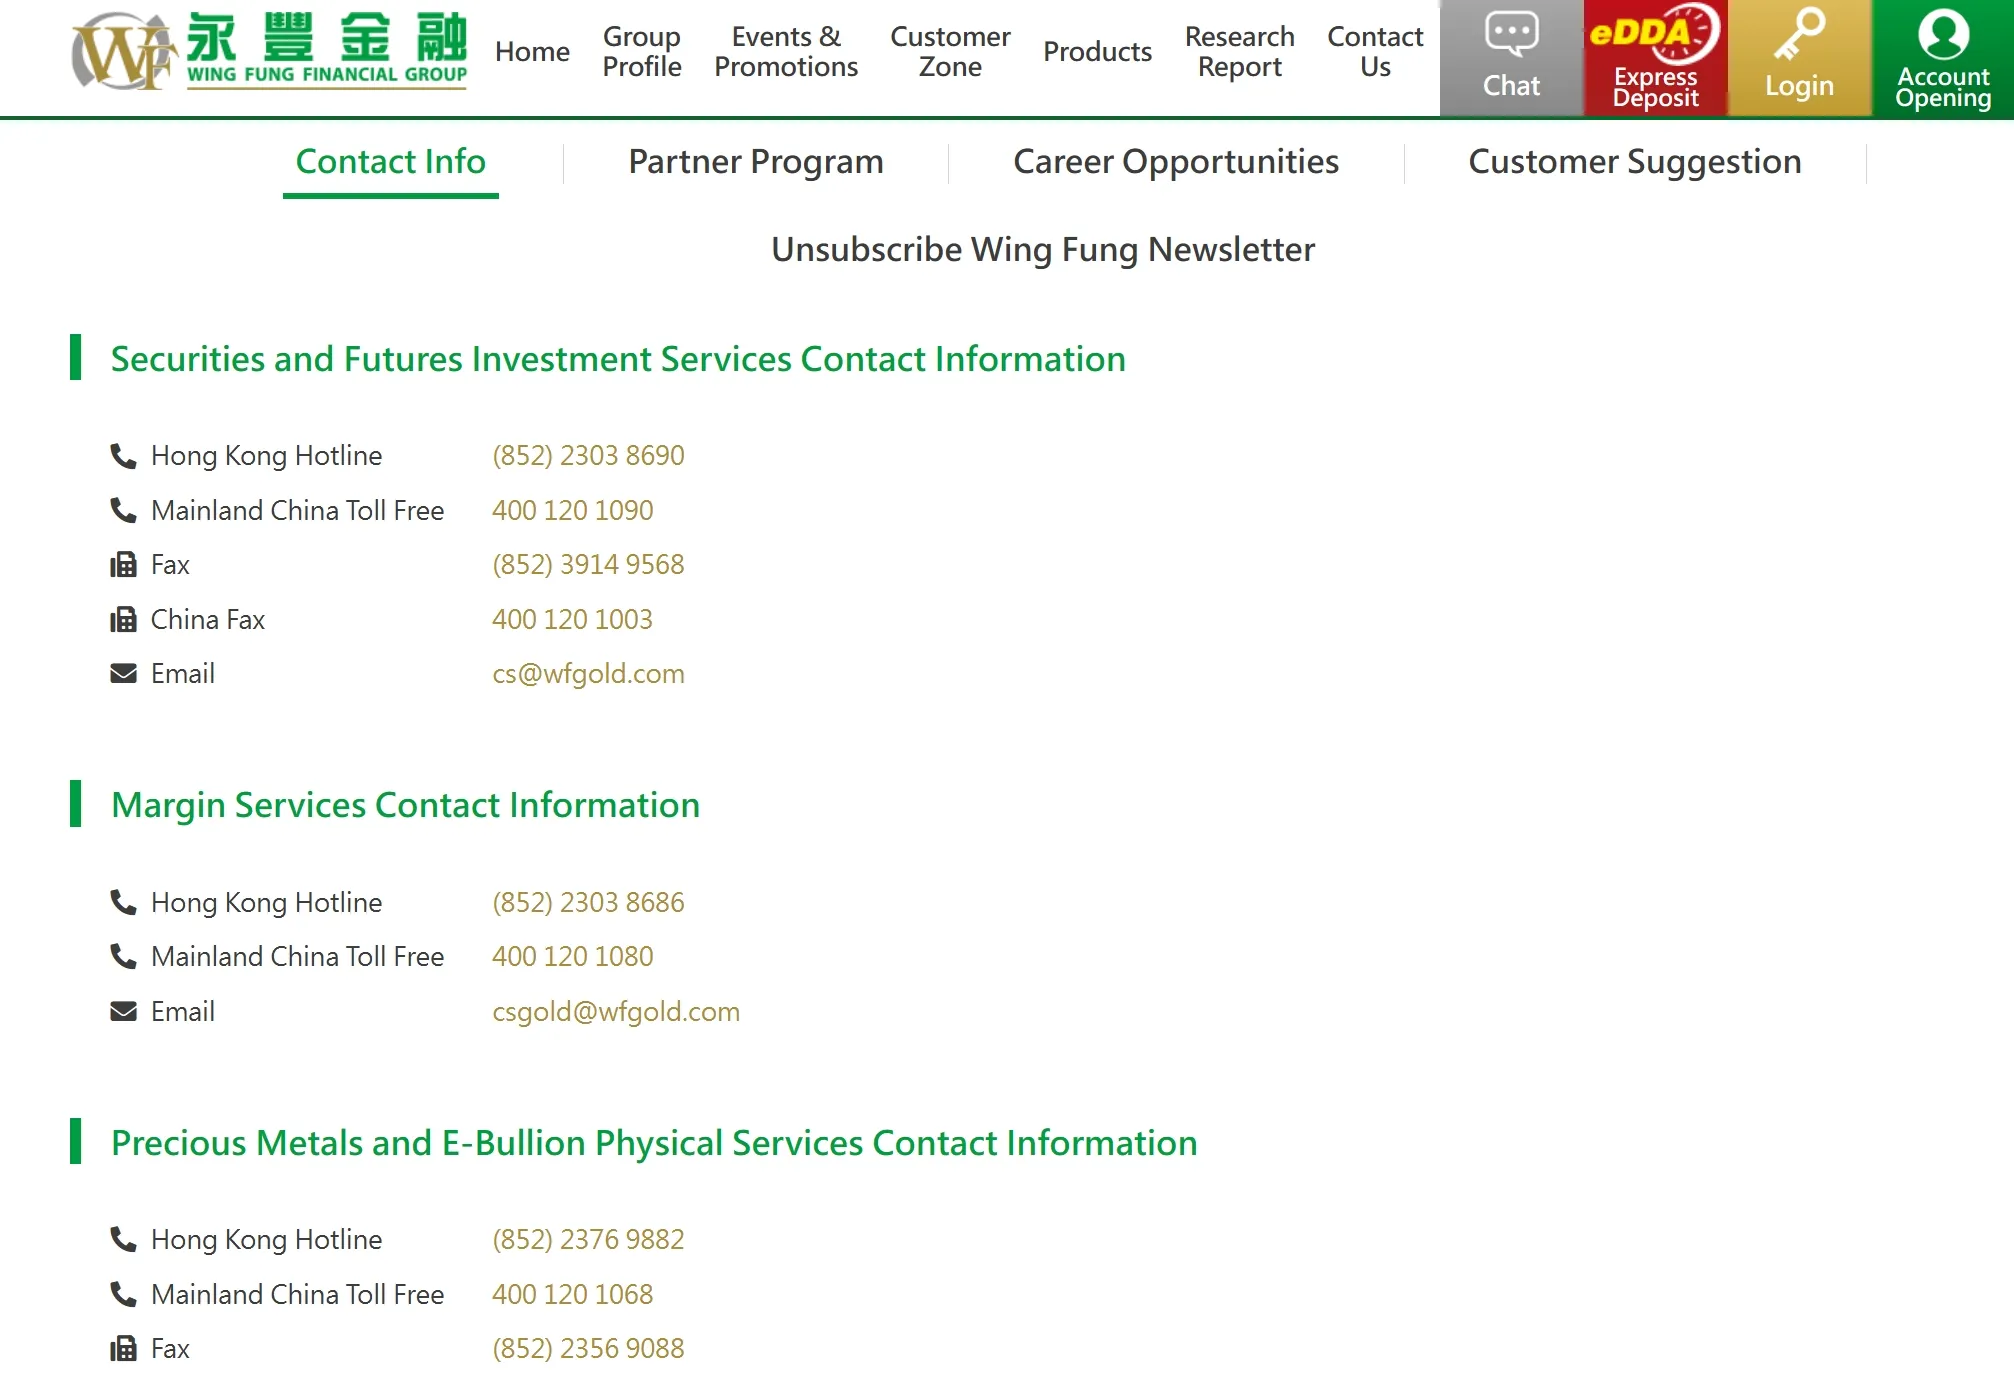Viewport: 2014px width, 1374px height.
Task: Click Securities and Futures Investment Services heading
Action: (x=618, y=359)
